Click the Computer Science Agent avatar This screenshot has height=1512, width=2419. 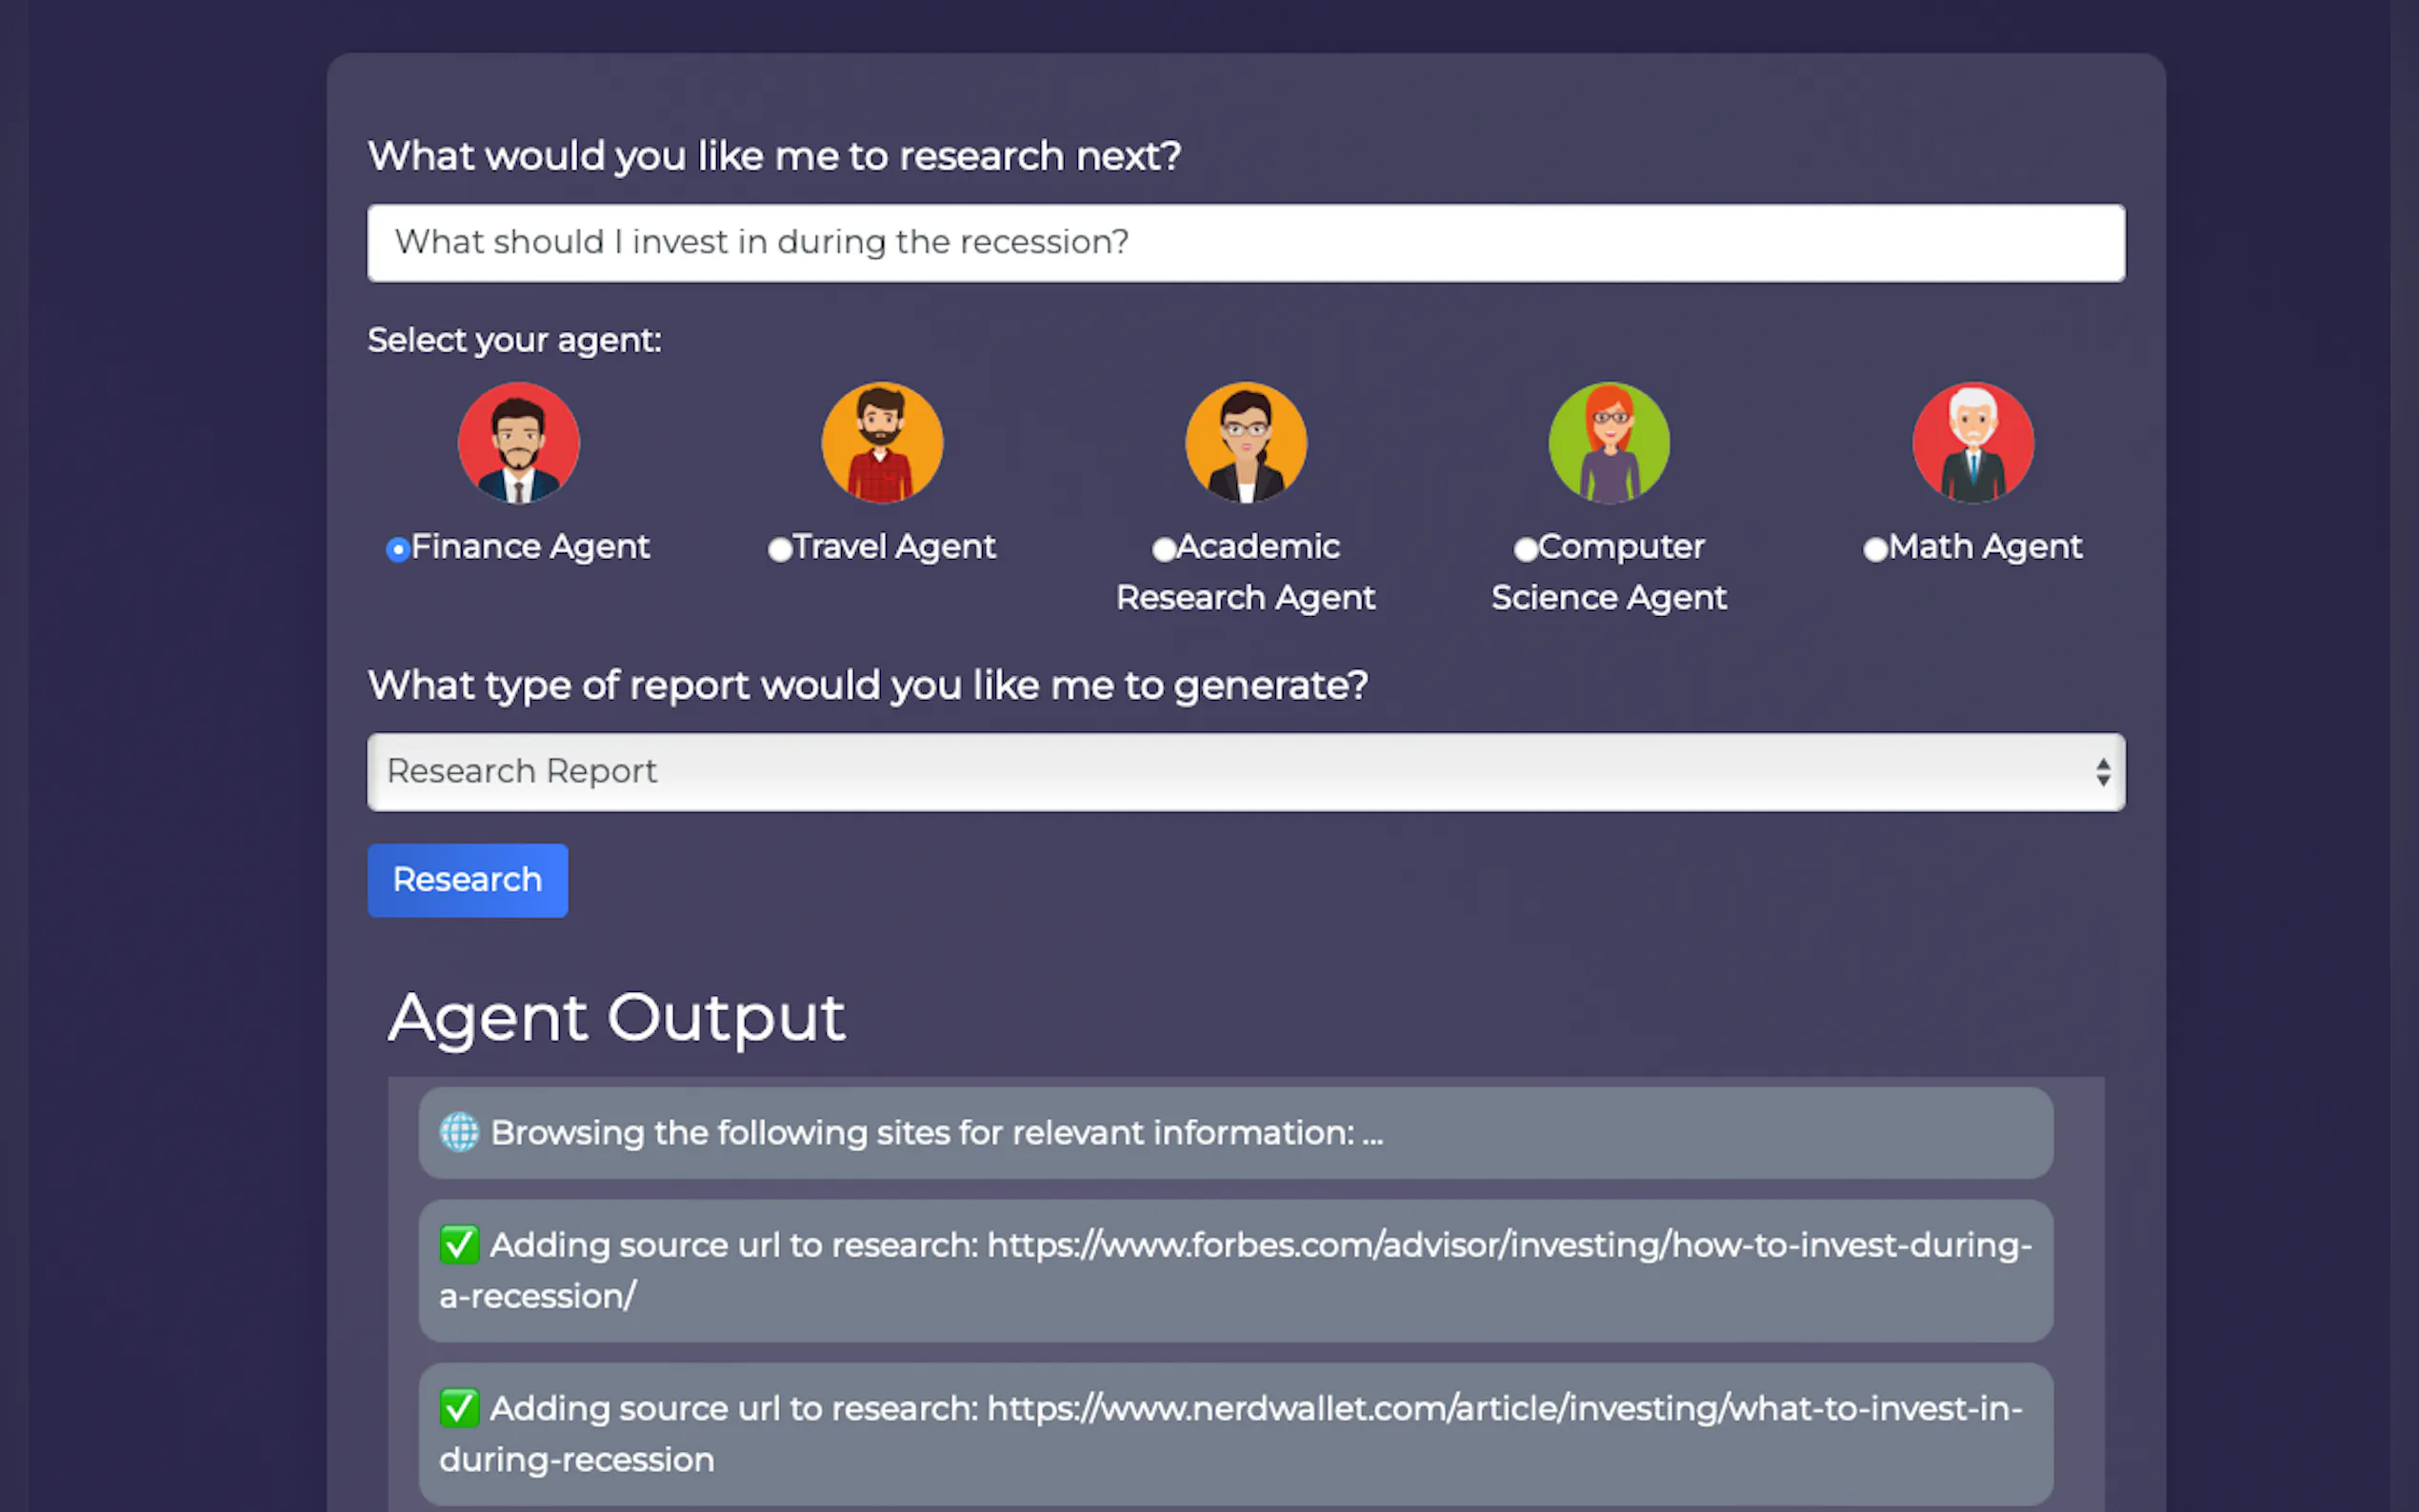coord(1609,443)
